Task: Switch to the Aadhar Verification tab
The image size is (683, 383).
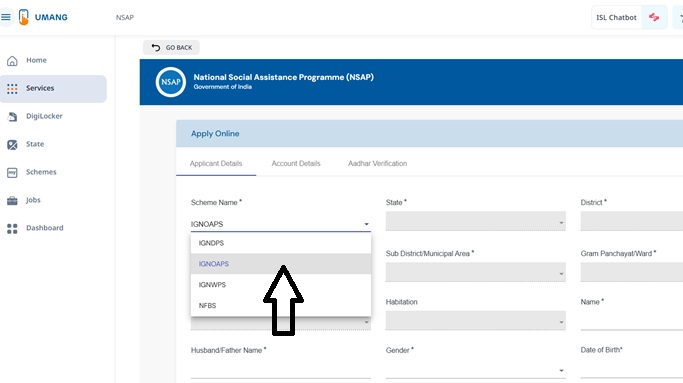Action: [377, 163]
